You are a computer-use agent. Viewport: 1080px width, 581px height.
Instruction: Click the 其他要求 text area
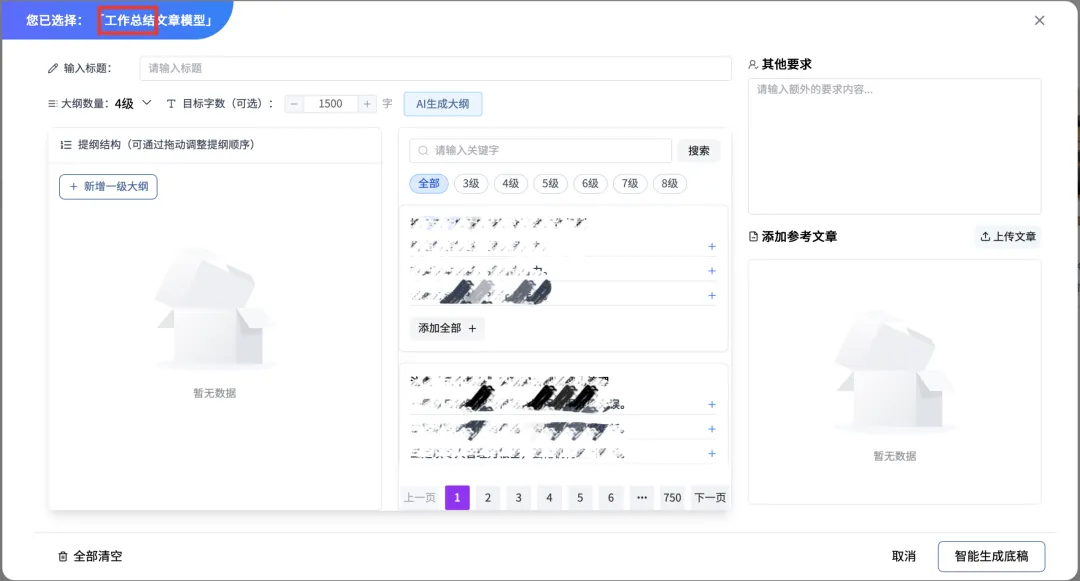(x=895, y=146)
